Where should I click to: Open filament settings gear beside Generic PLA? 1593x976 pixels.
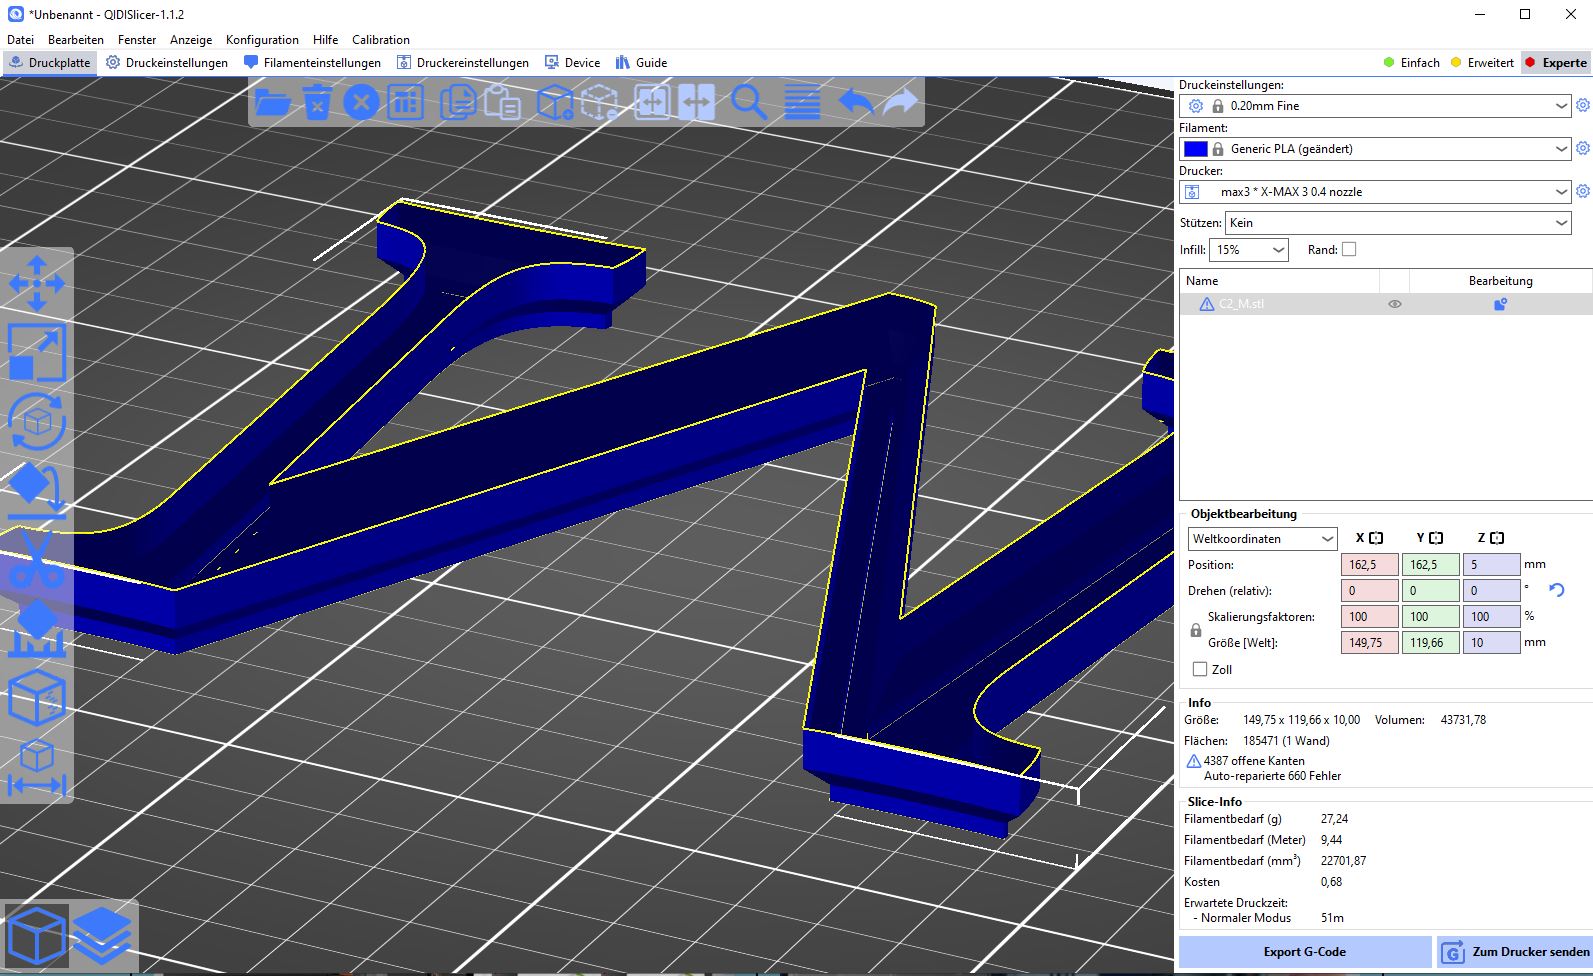(x=1582, y=148)
